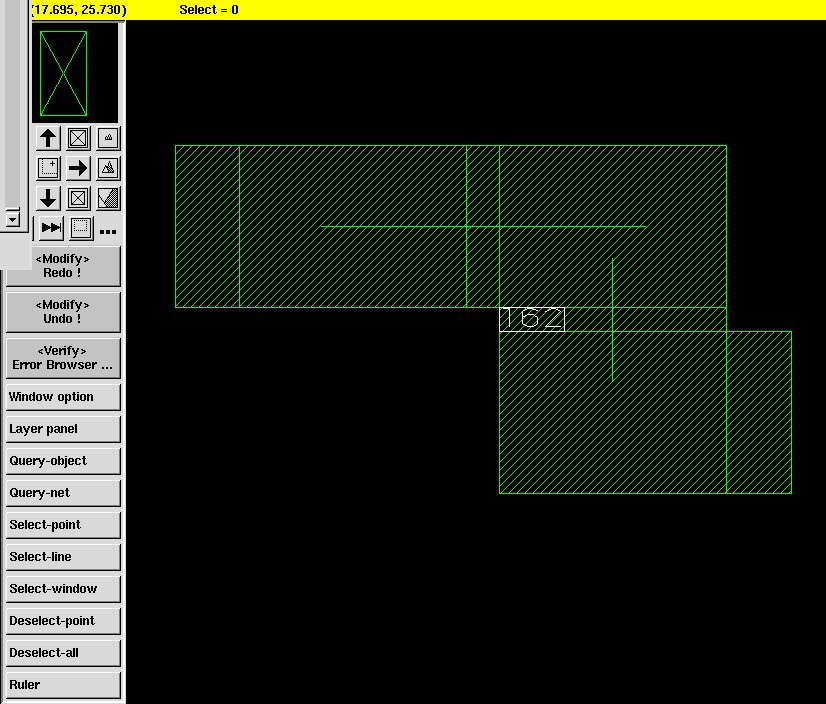The image size is (826, 704).
Task: Click the pan right arrow icon
Action: click(x=78, y=168)
